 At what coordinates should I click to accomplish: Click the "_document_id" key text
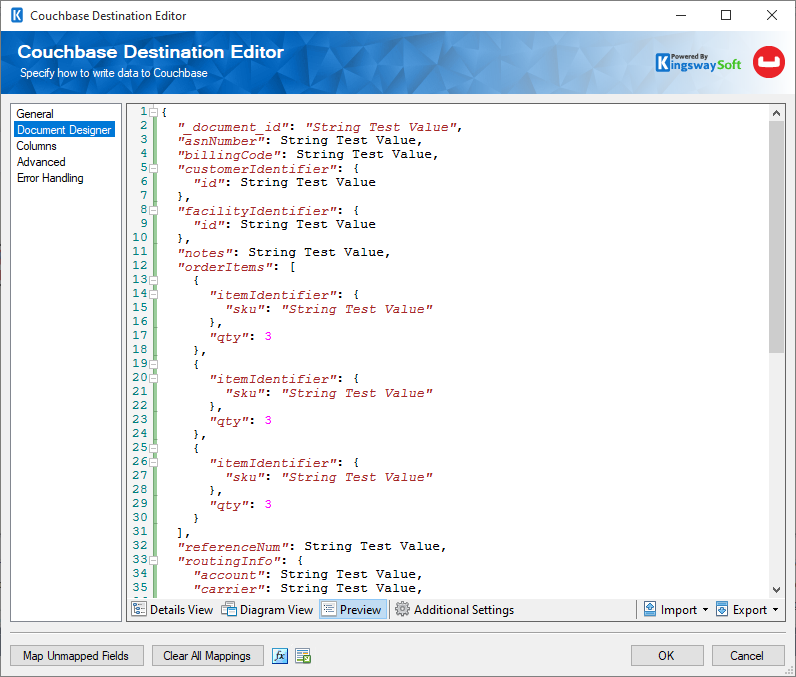click(233, 127)
